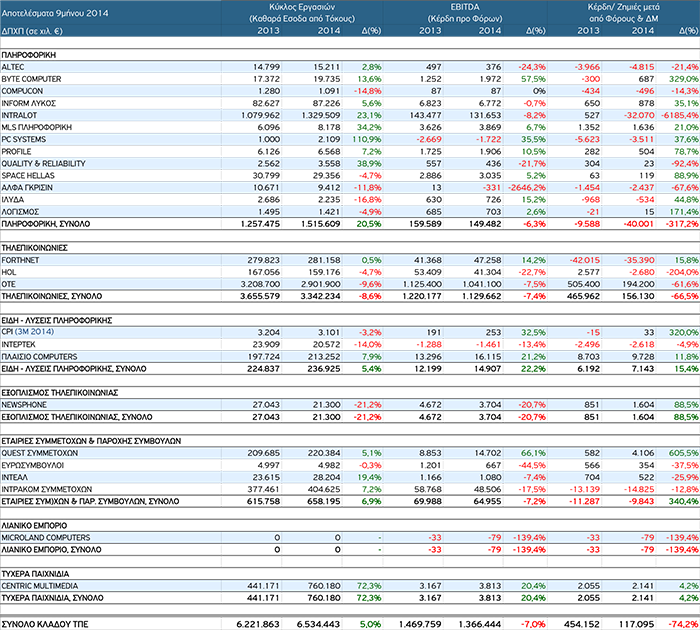Click the INTEPTEK row label

coord(18,344)
